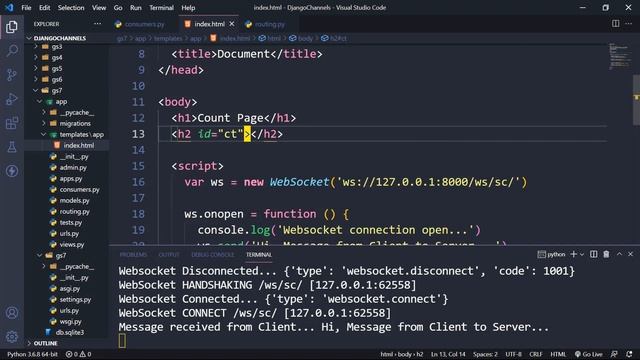Click the editor vertical scrollbar
The height and width of the screenshot is (360, 640).
(636, 100)
